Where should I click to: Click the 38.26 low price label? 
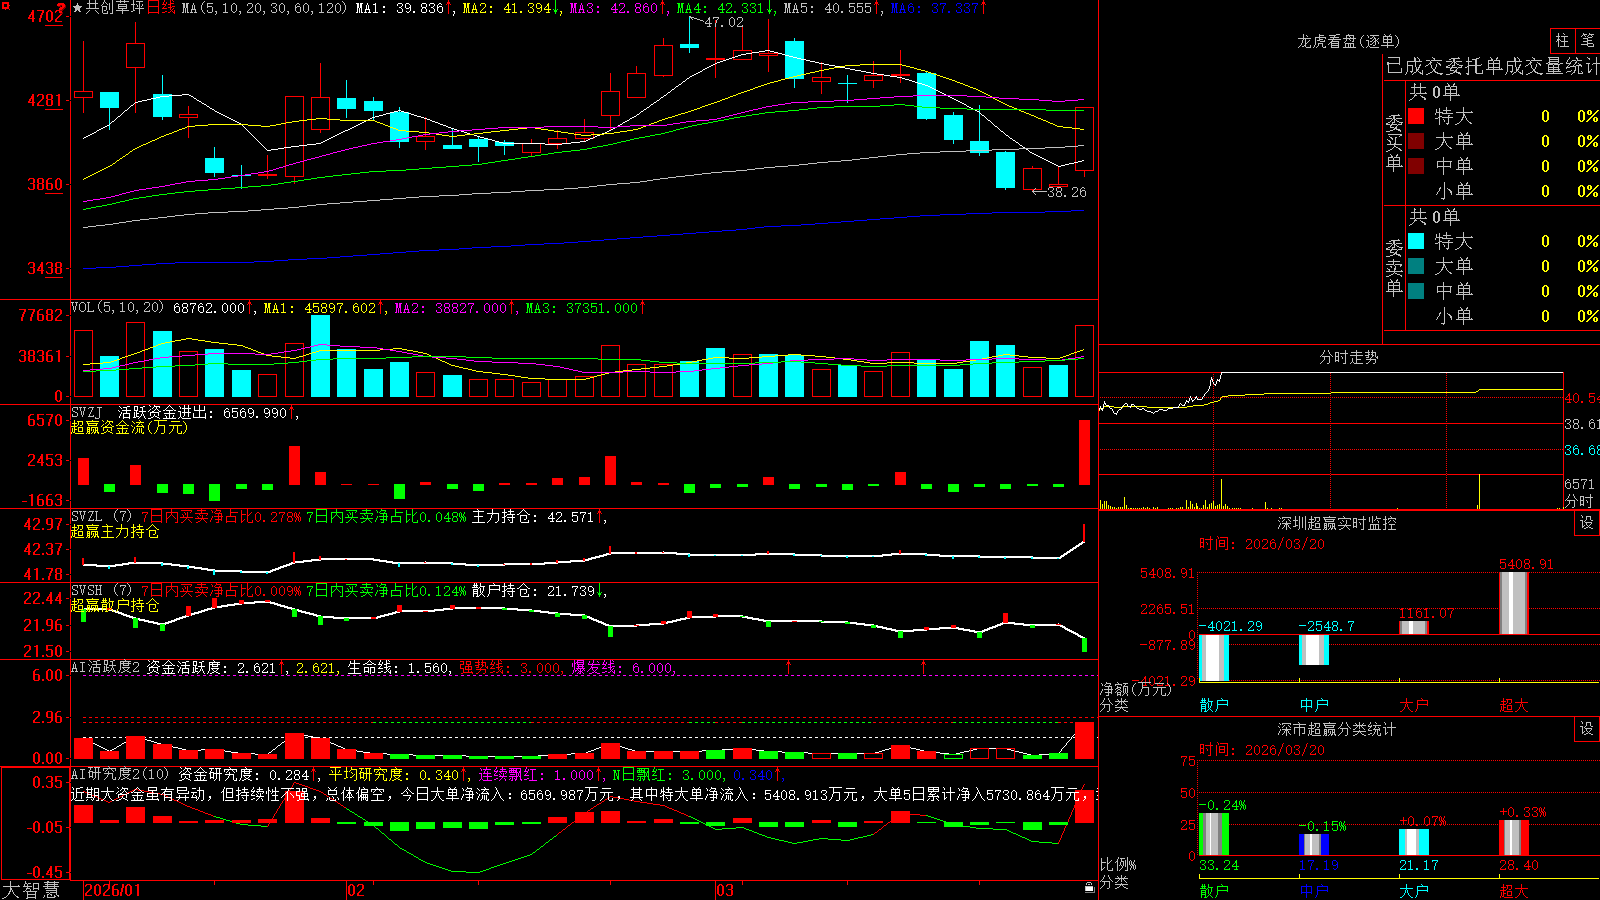(1066, 192)
